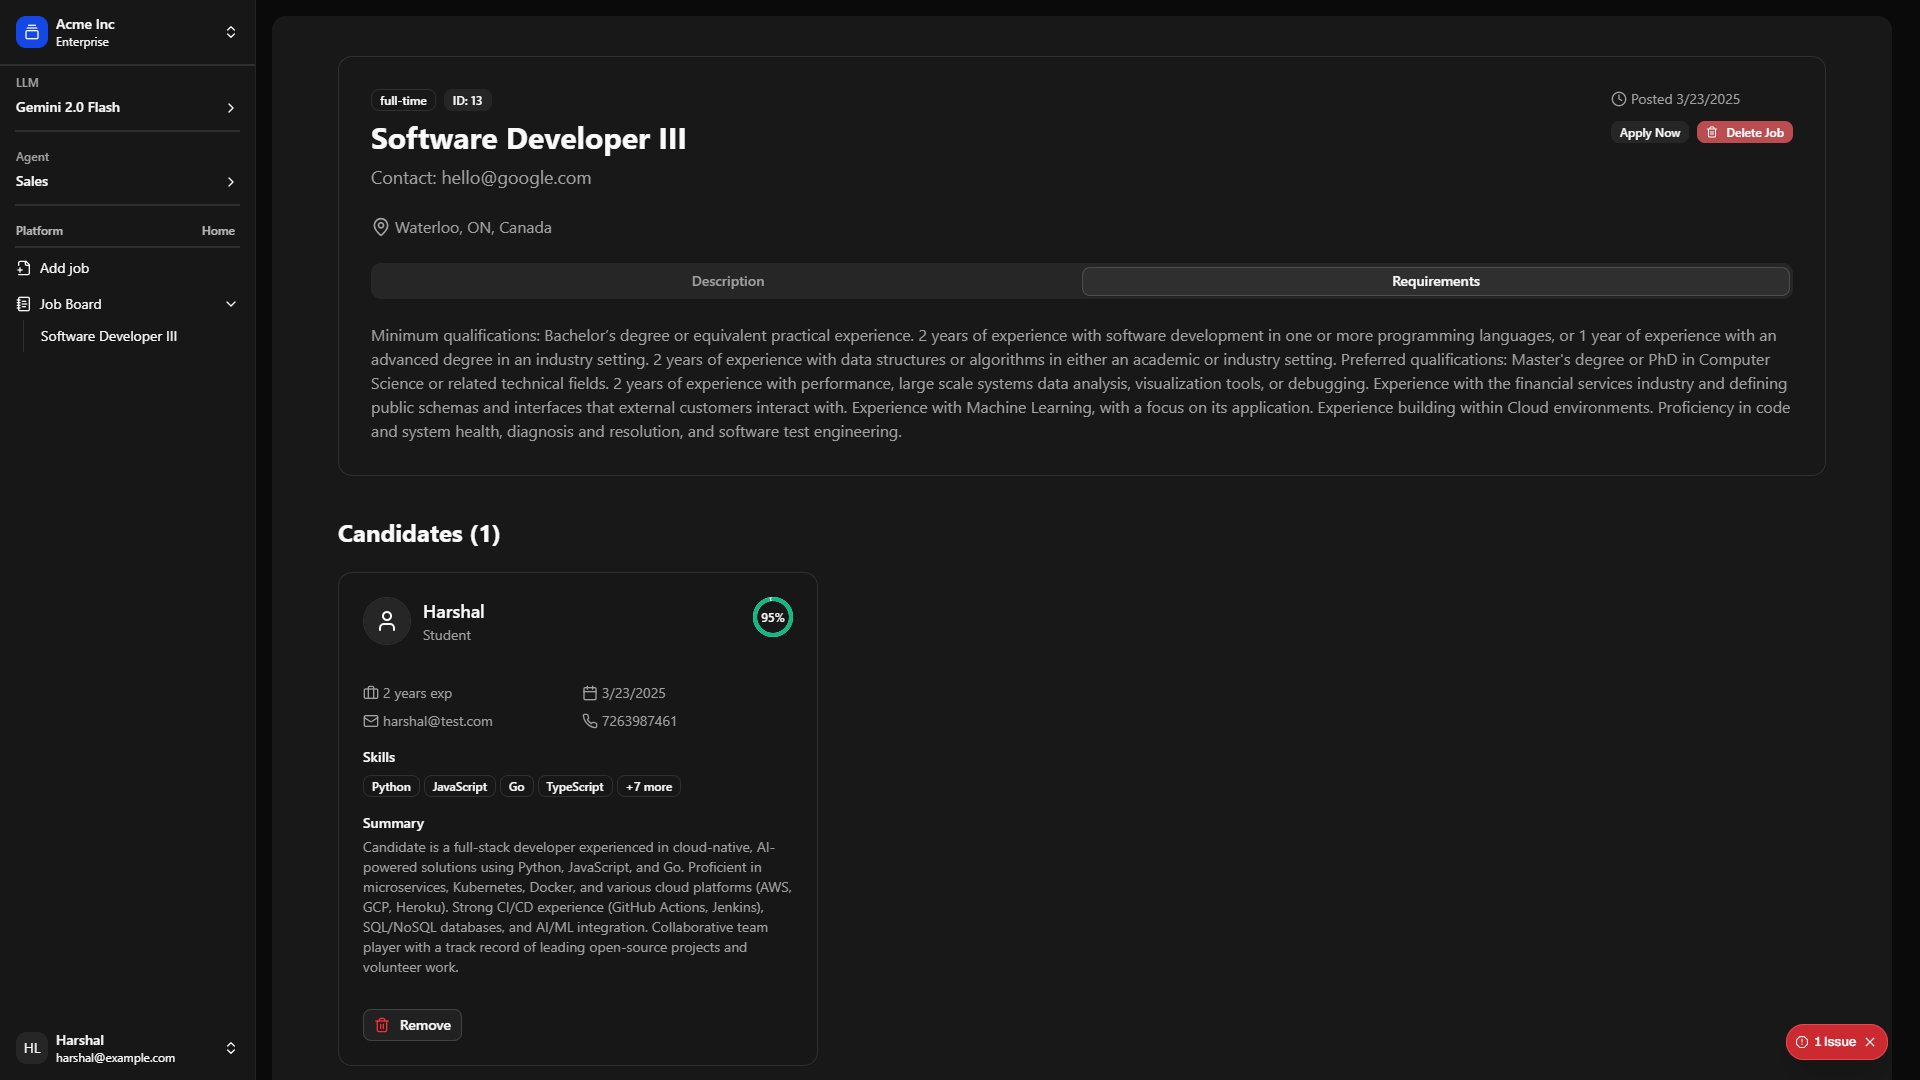
Task: Click the candidate avatar person icon
Action: 387,621
